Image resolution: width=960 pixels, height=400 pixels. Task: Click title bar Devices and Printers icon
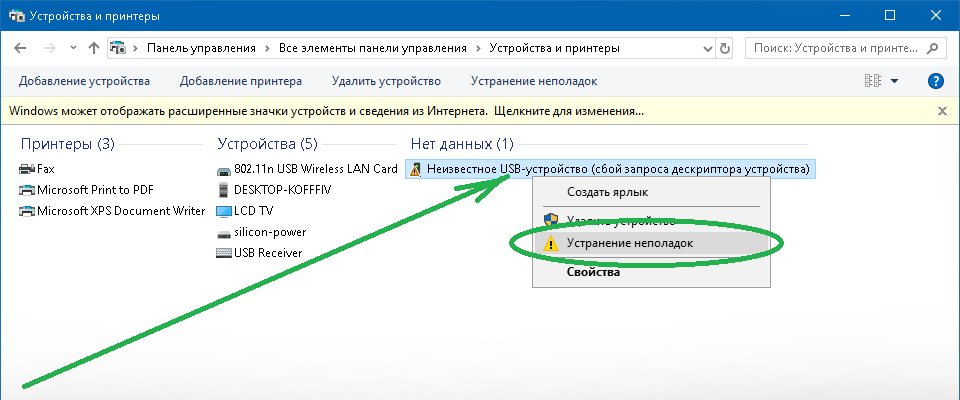pyautogui.click(x=15, y=16)
